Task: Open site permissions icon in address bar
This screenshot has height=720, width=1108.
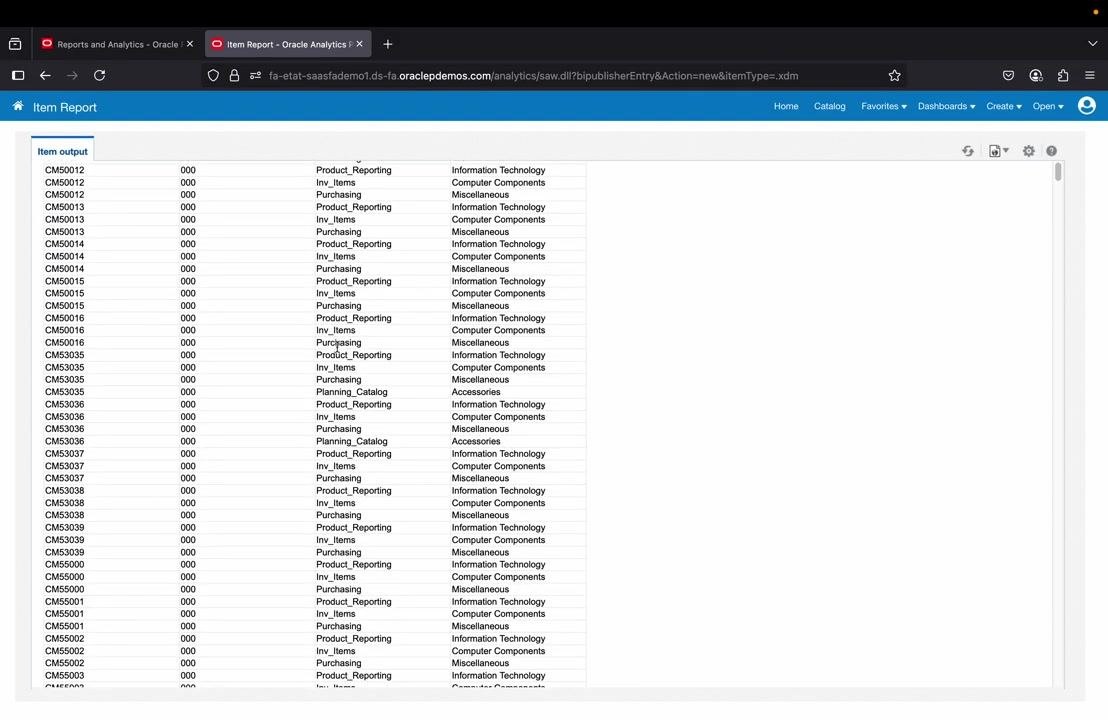Action: (255, 76)
